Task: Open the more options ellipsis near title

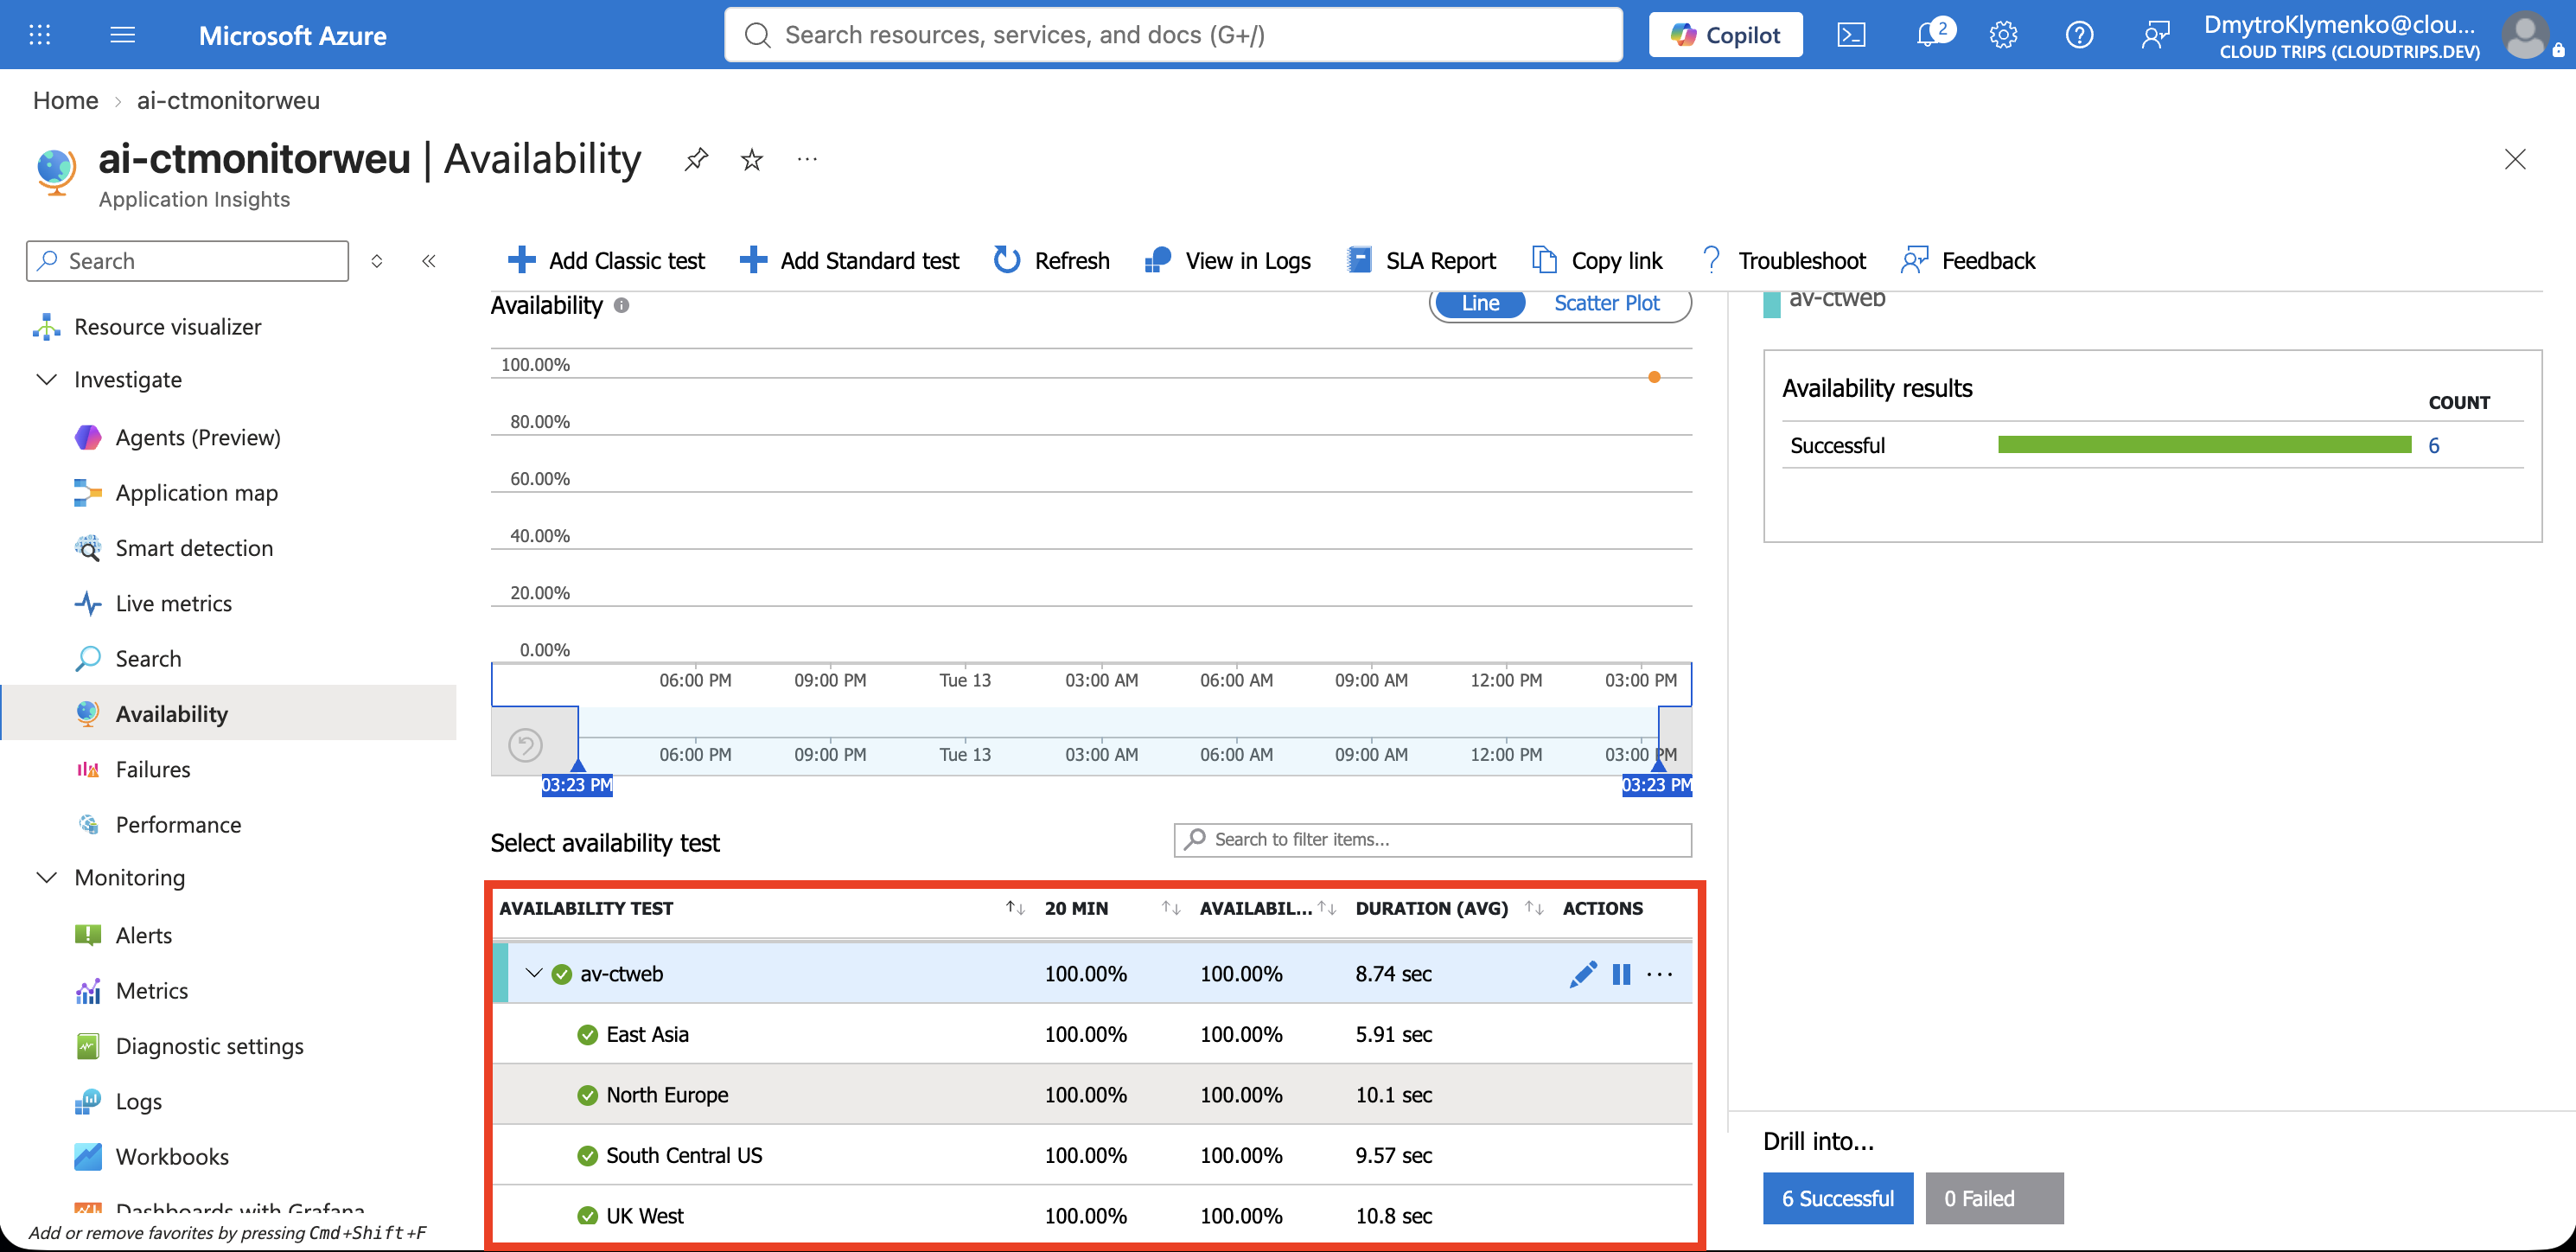Action: click(x=807, y=159)
